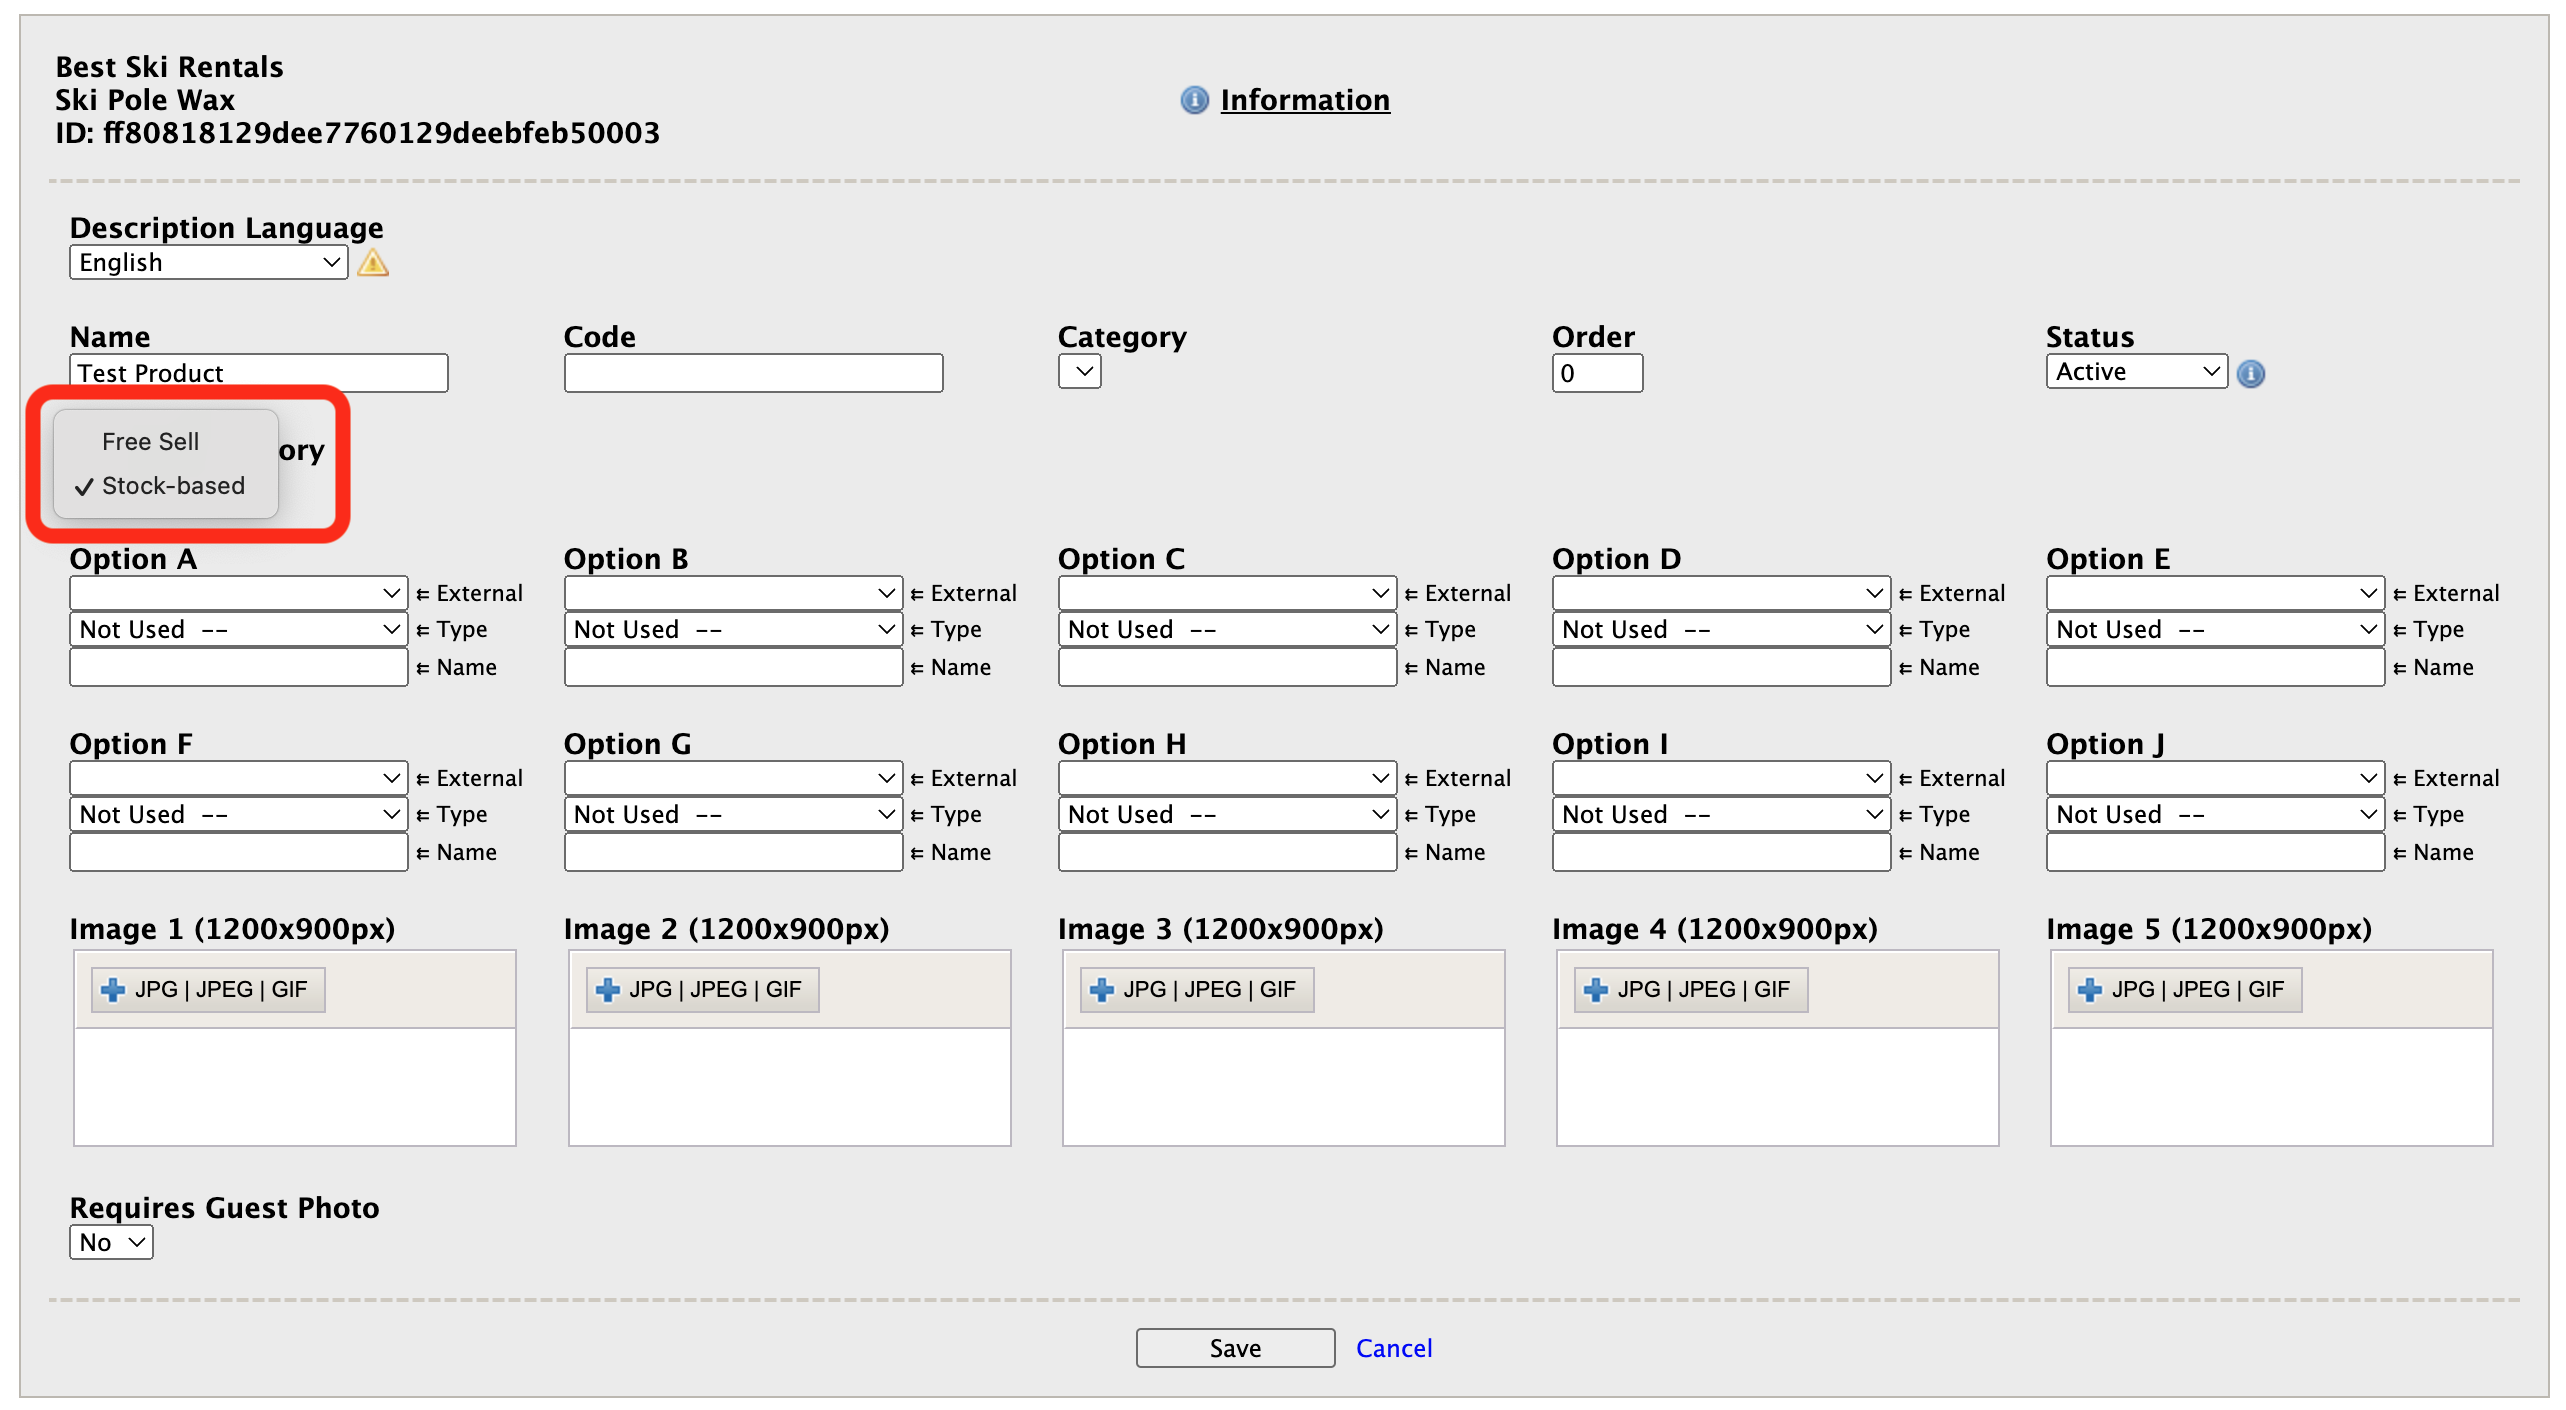Click plus icon to upload Image 4
2566x1410 pixels.
[x=1595, y=989]
